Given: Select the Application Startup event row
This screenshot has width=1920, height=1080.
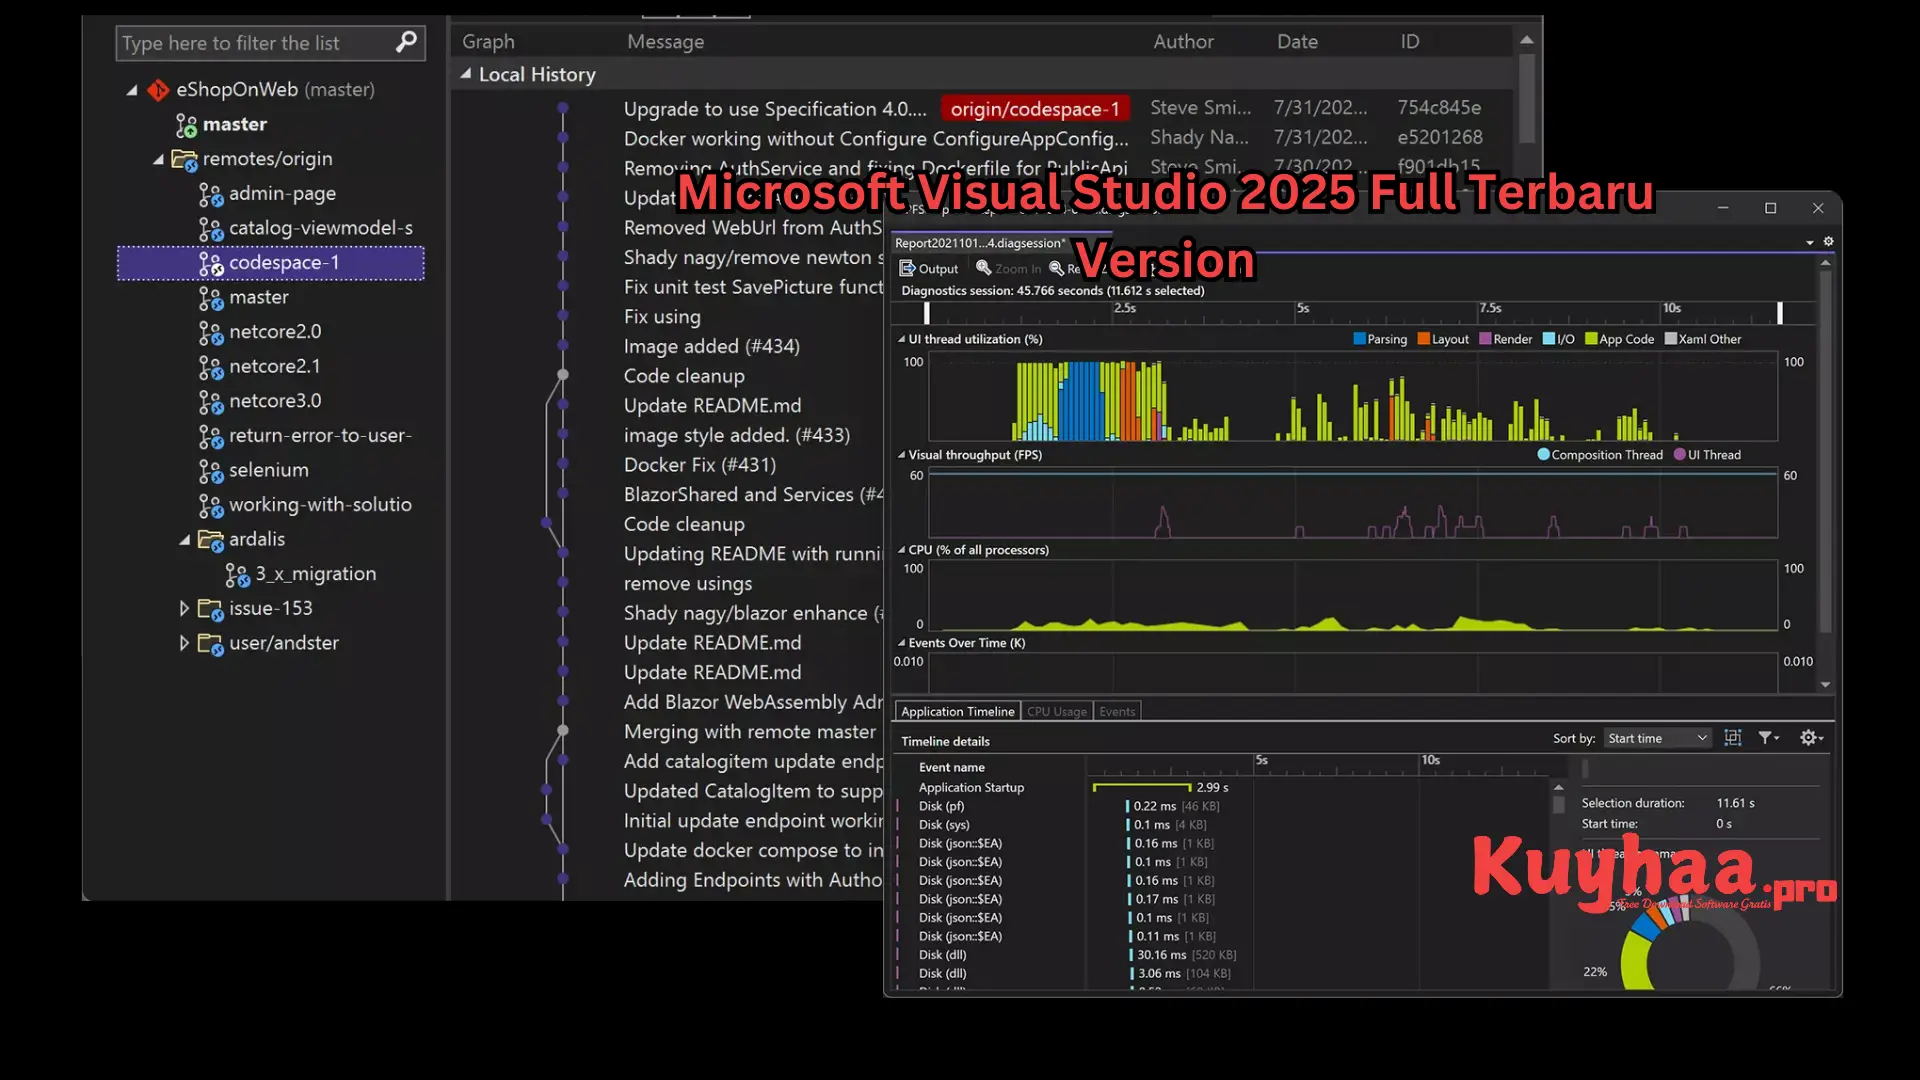Looking at the screenshot, I should coord(971,788).
